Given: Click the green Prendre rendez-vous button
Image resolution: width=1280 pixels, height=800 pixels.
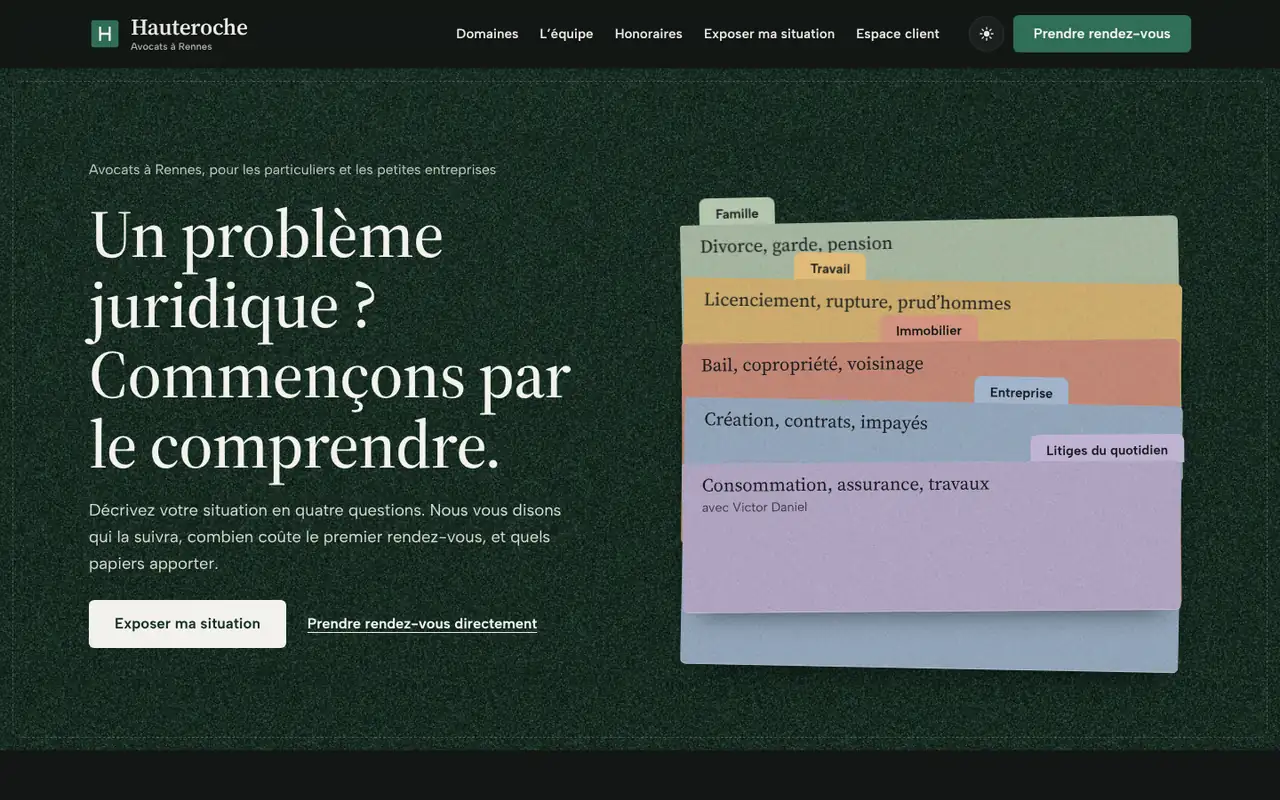Looking at the screenshot, I should coord(1102,34).
